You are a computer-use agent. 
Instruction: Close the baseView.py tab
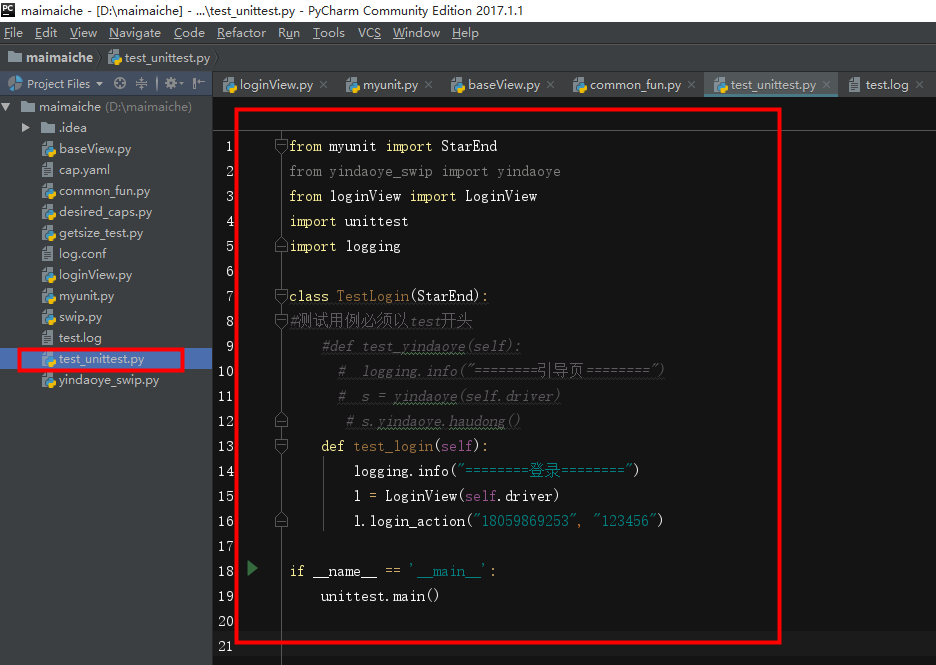(550, 85)
